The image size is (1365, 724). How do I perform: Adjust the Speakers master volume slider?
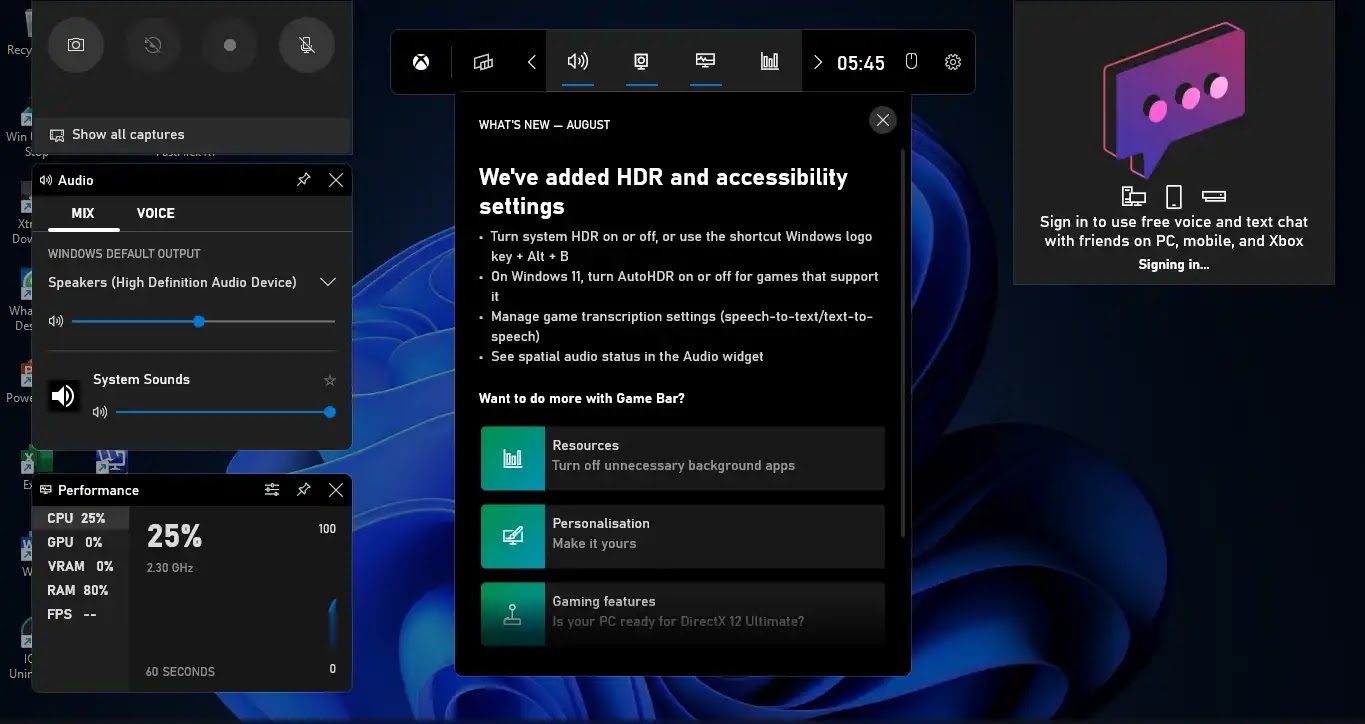[203, 321]
